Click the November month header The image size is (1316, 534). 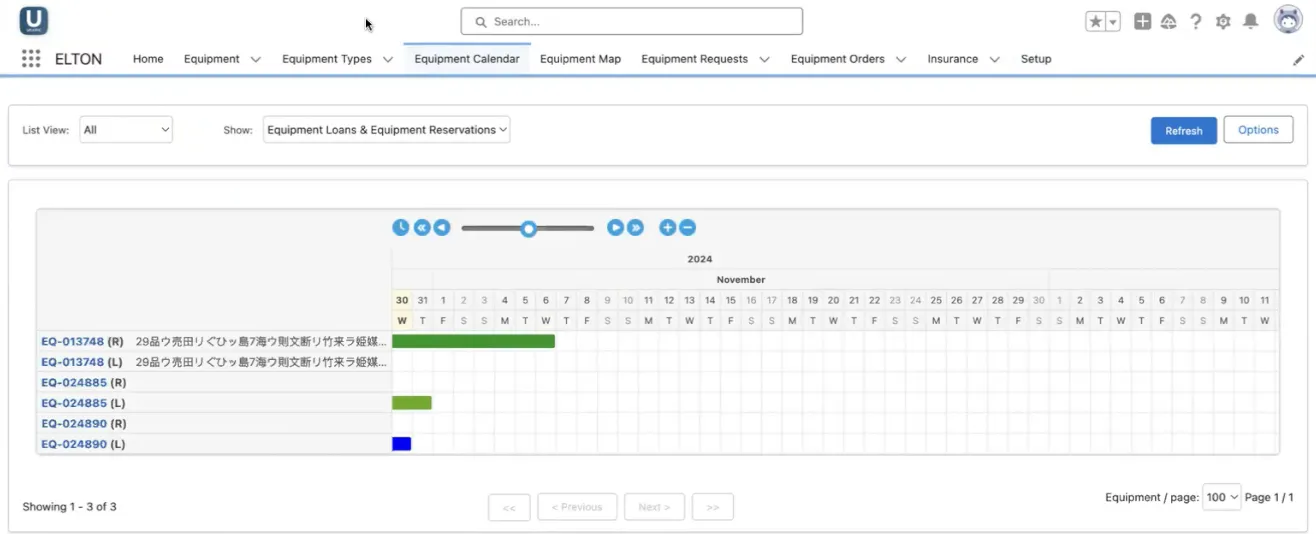pyautogui.click(x=741, y=280)
